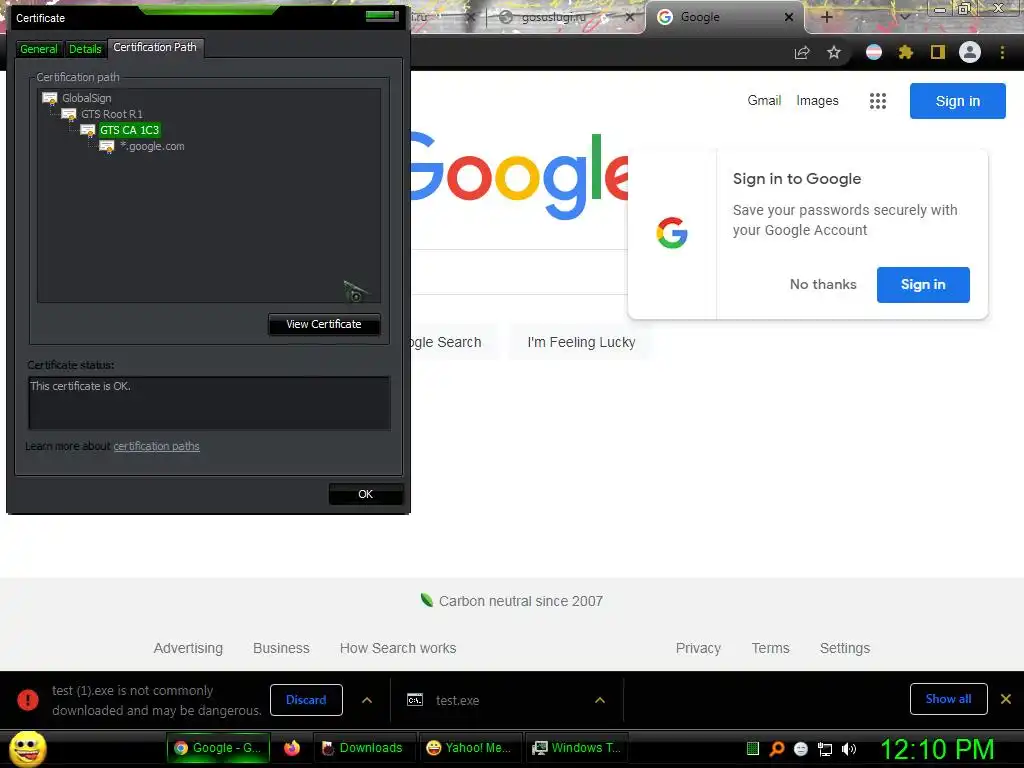
Task: Switch to the Google browser tab
Action: 718,17
